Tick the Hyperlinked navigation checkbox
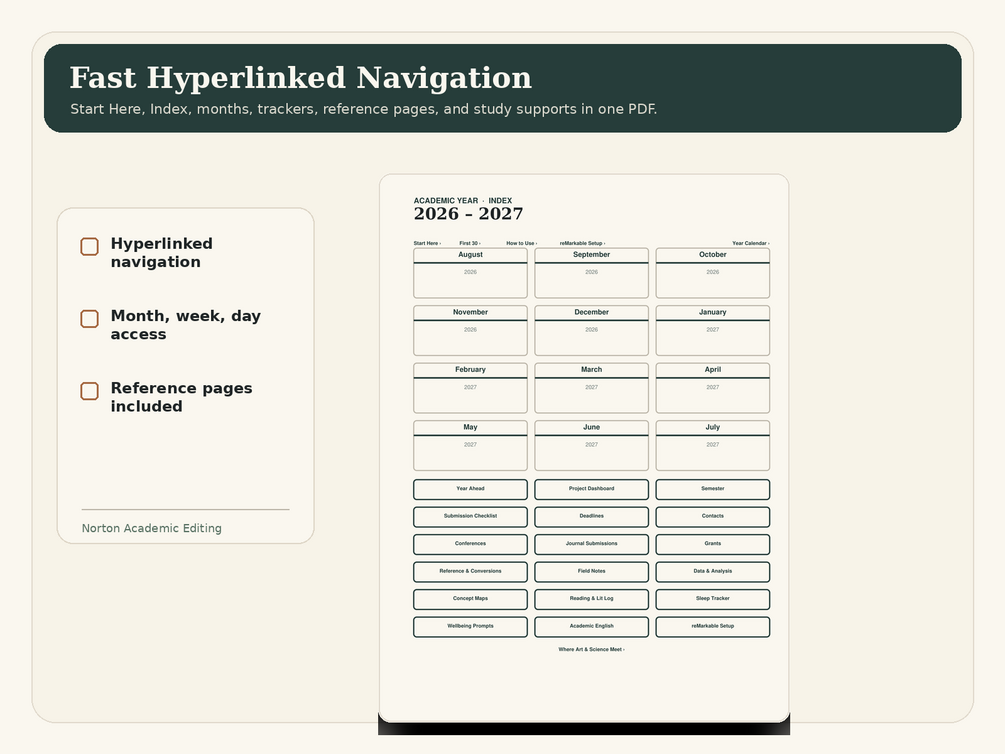 (x=89, y=246)
